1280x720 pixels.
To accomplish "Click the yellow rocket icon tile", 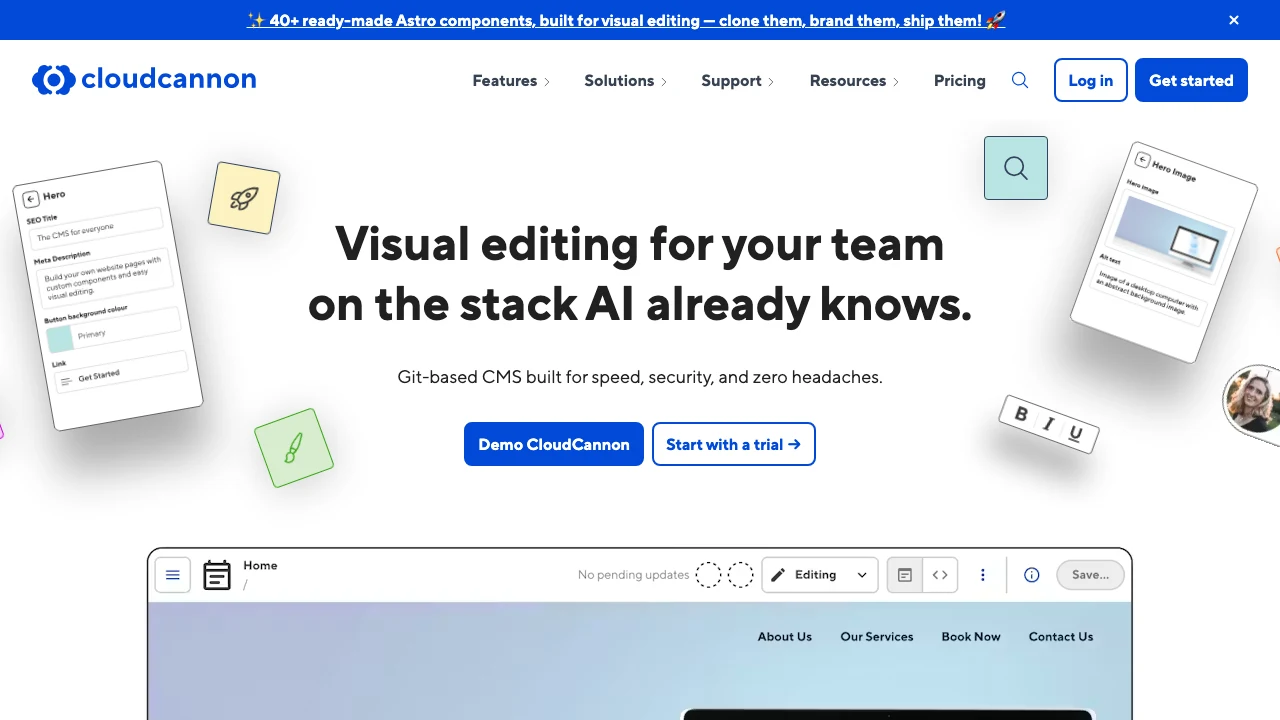I will (x=244, y=198).
